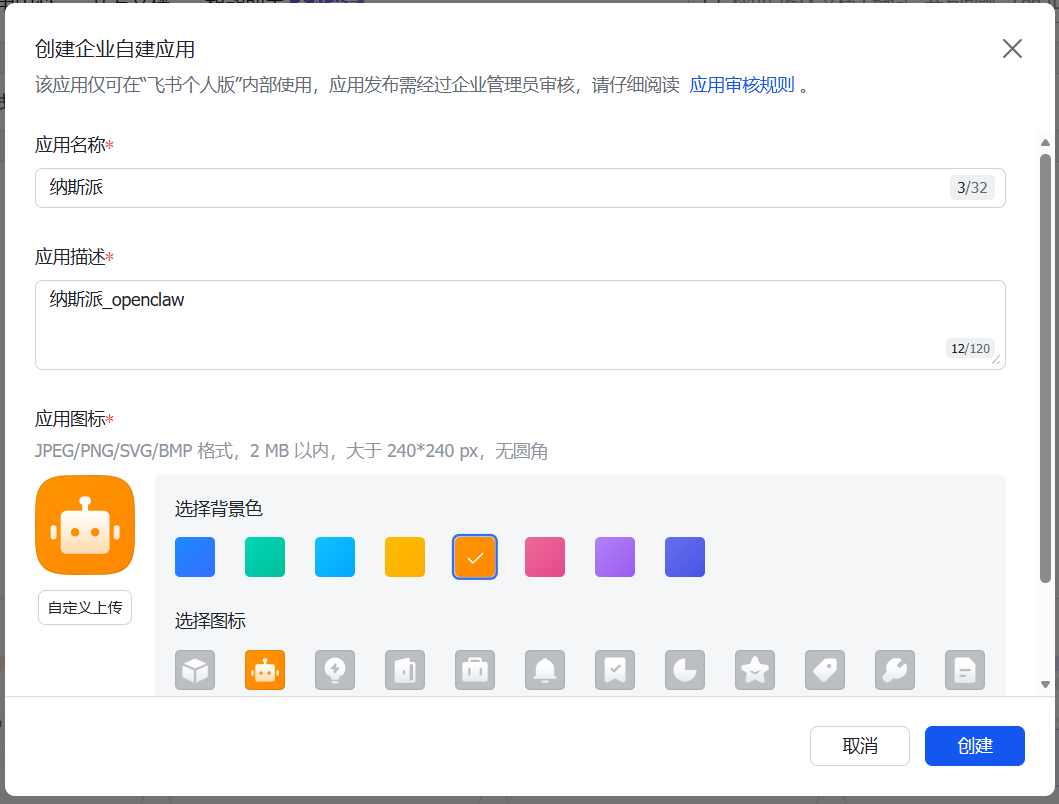Focus the 应用名称 input field
The image size is (1059, 804).
click(x=490, y=188)
